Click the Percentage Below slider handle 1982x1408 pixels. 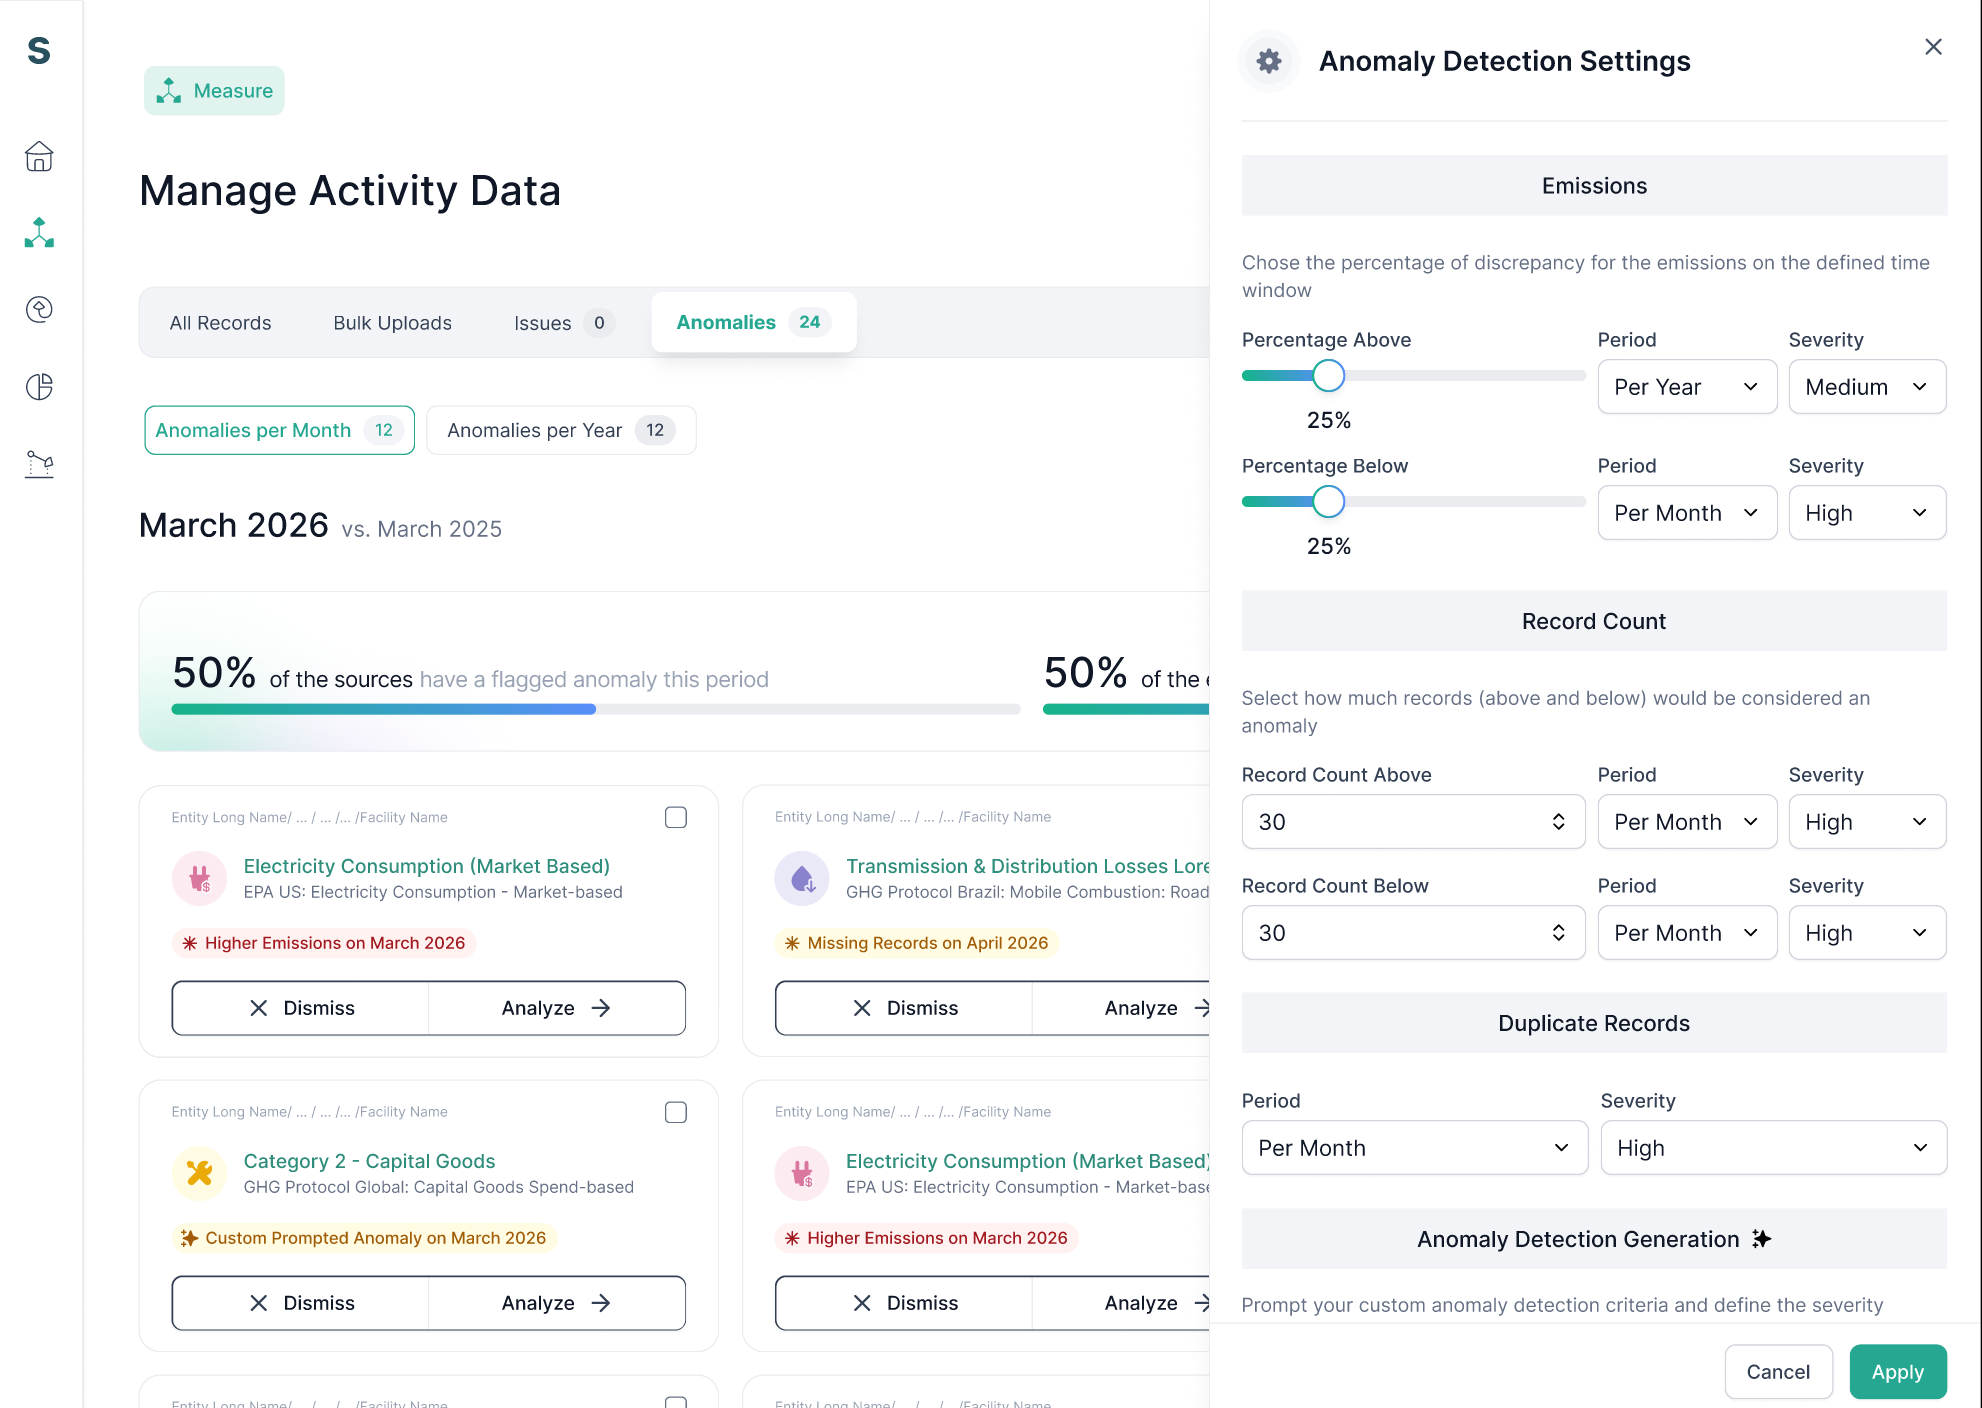tap(1328, 502)
